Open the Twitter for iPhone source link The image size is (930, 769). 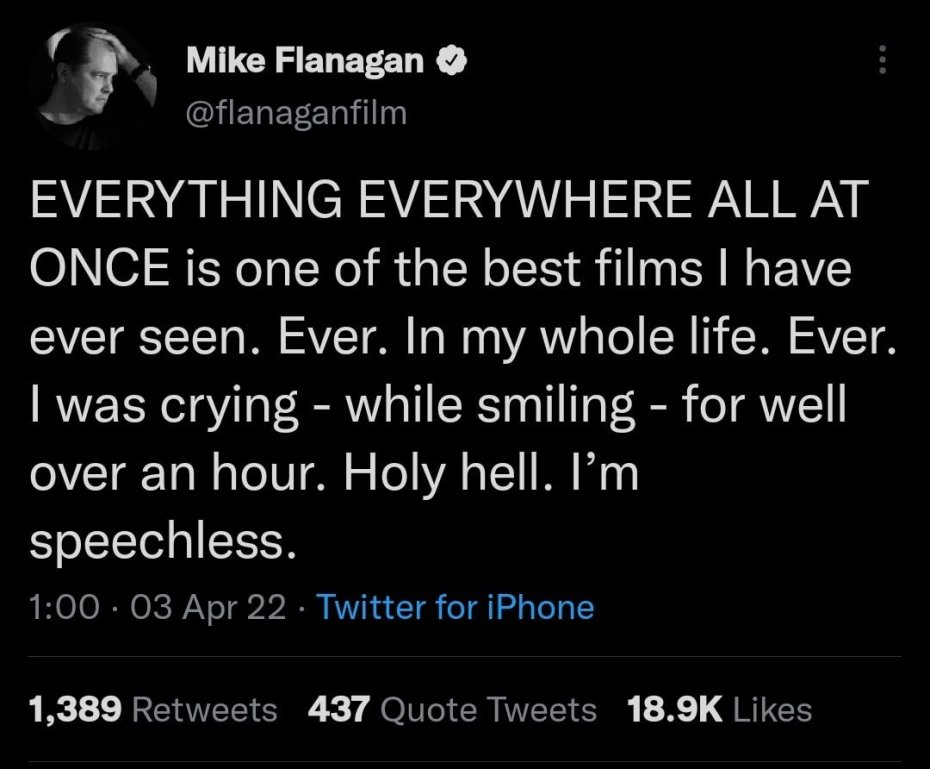(x=455, y=607)
